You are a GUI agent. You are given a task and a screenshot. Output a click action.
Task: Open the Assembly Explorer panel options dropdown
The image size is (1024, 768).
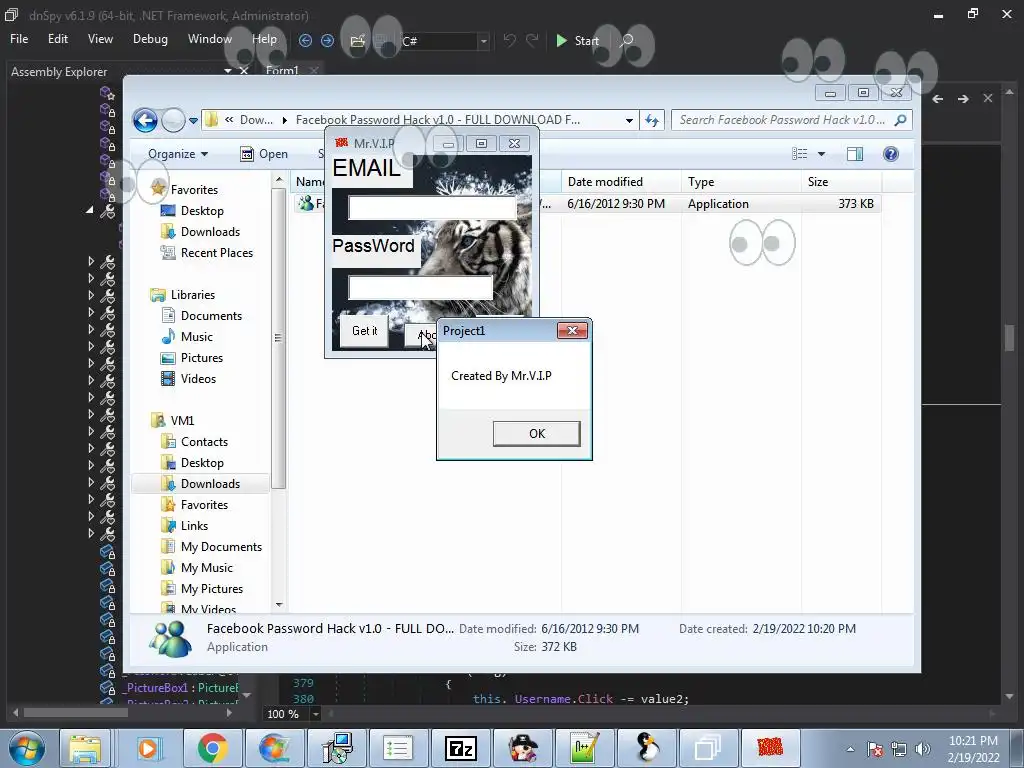point(228,71)
